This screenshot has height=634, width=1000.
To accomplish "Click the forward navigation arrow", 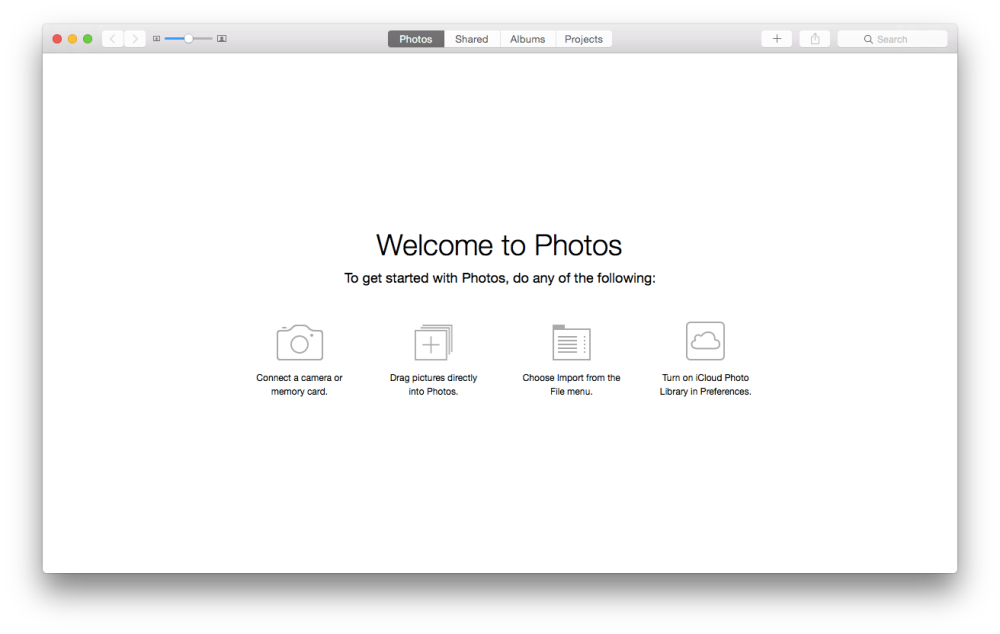I will tap(135, 38).
